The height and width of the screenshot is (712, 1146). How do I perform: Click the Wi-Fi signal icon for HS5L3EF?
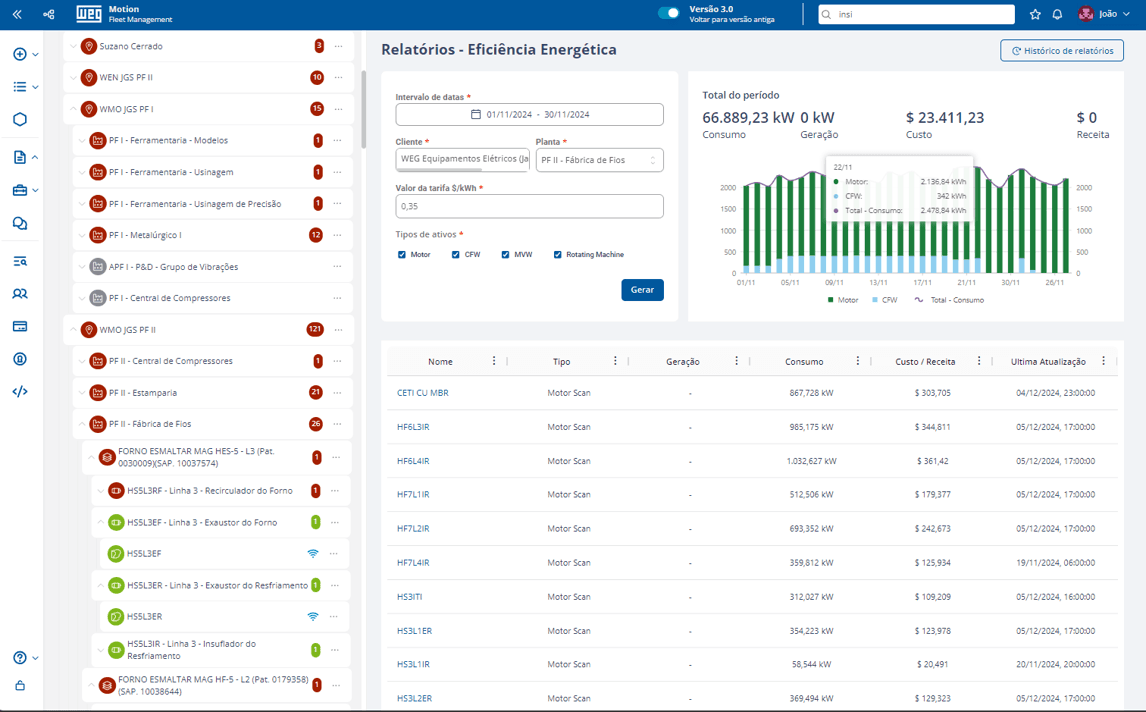[x=313, y=553]
